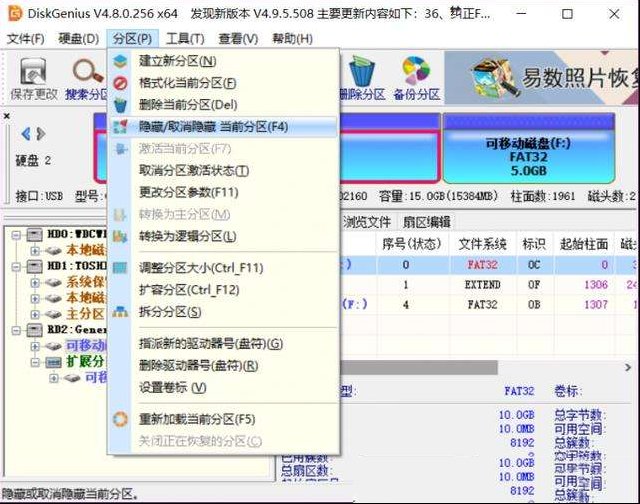Viewport: 640px width, 504px height.
Task: Expand the 本地磁 partition under HD0
Action: click(34, 250)
